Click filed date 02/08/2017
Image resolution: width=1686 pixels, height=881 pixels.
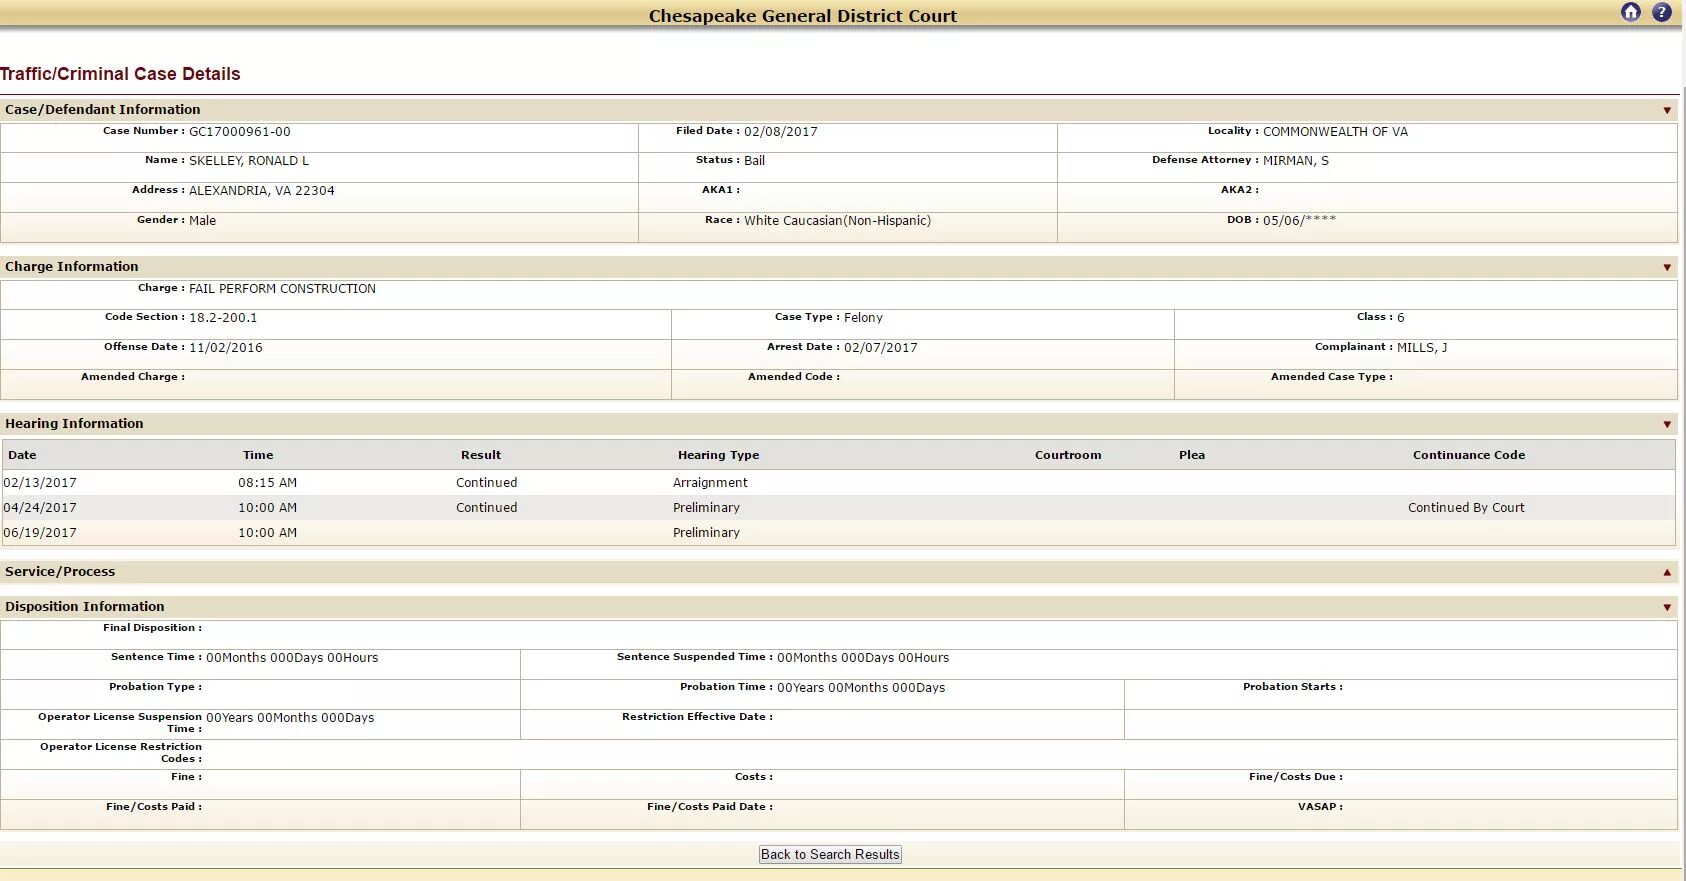(781, 131)
